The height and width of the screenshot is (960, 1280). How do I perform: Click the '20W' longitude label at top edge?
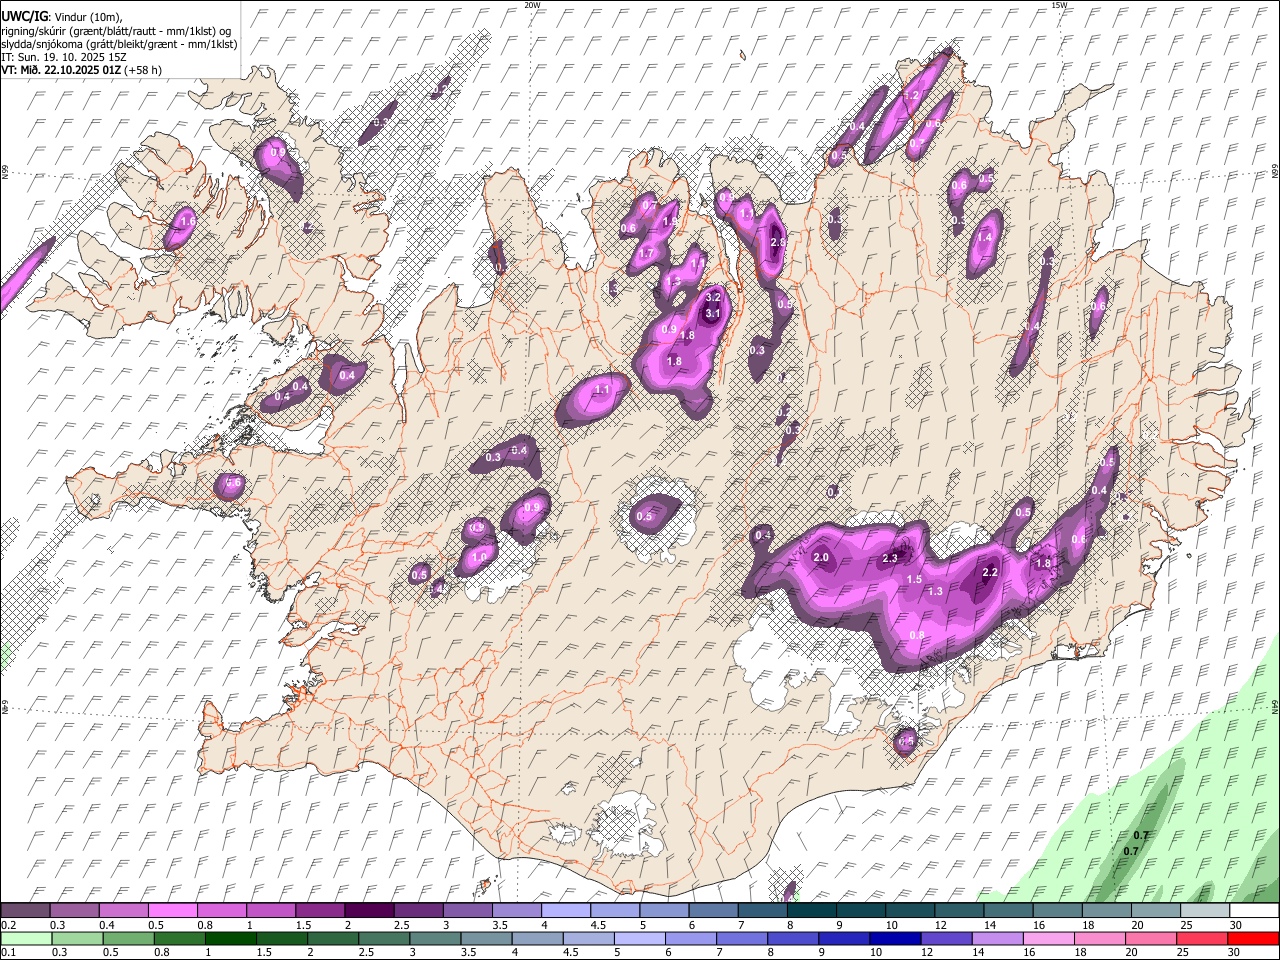tap(532, 5)
